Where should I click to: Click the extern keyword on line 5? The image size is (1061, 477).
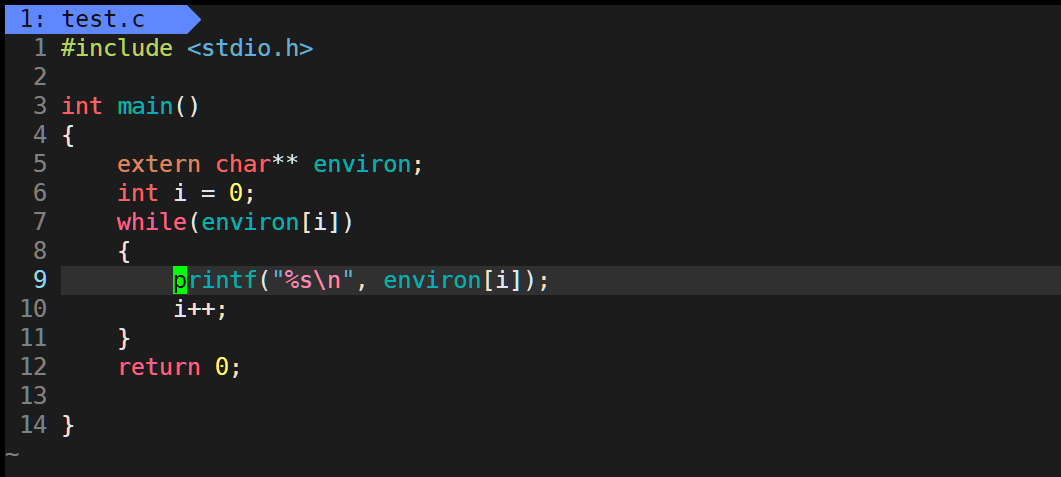point(159,164)
